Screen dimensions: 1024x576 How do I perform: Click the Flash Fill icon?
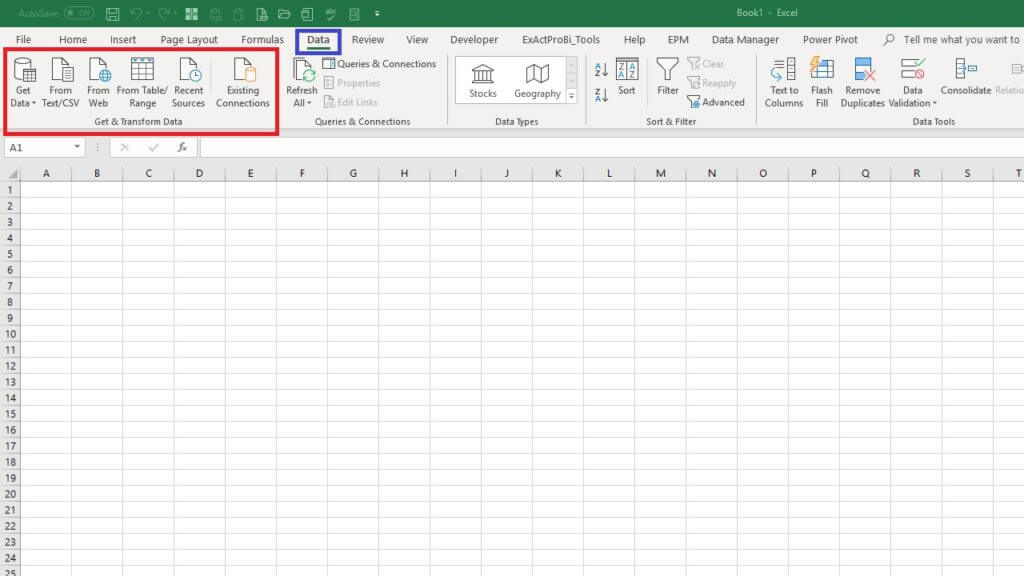pos(821,71)
